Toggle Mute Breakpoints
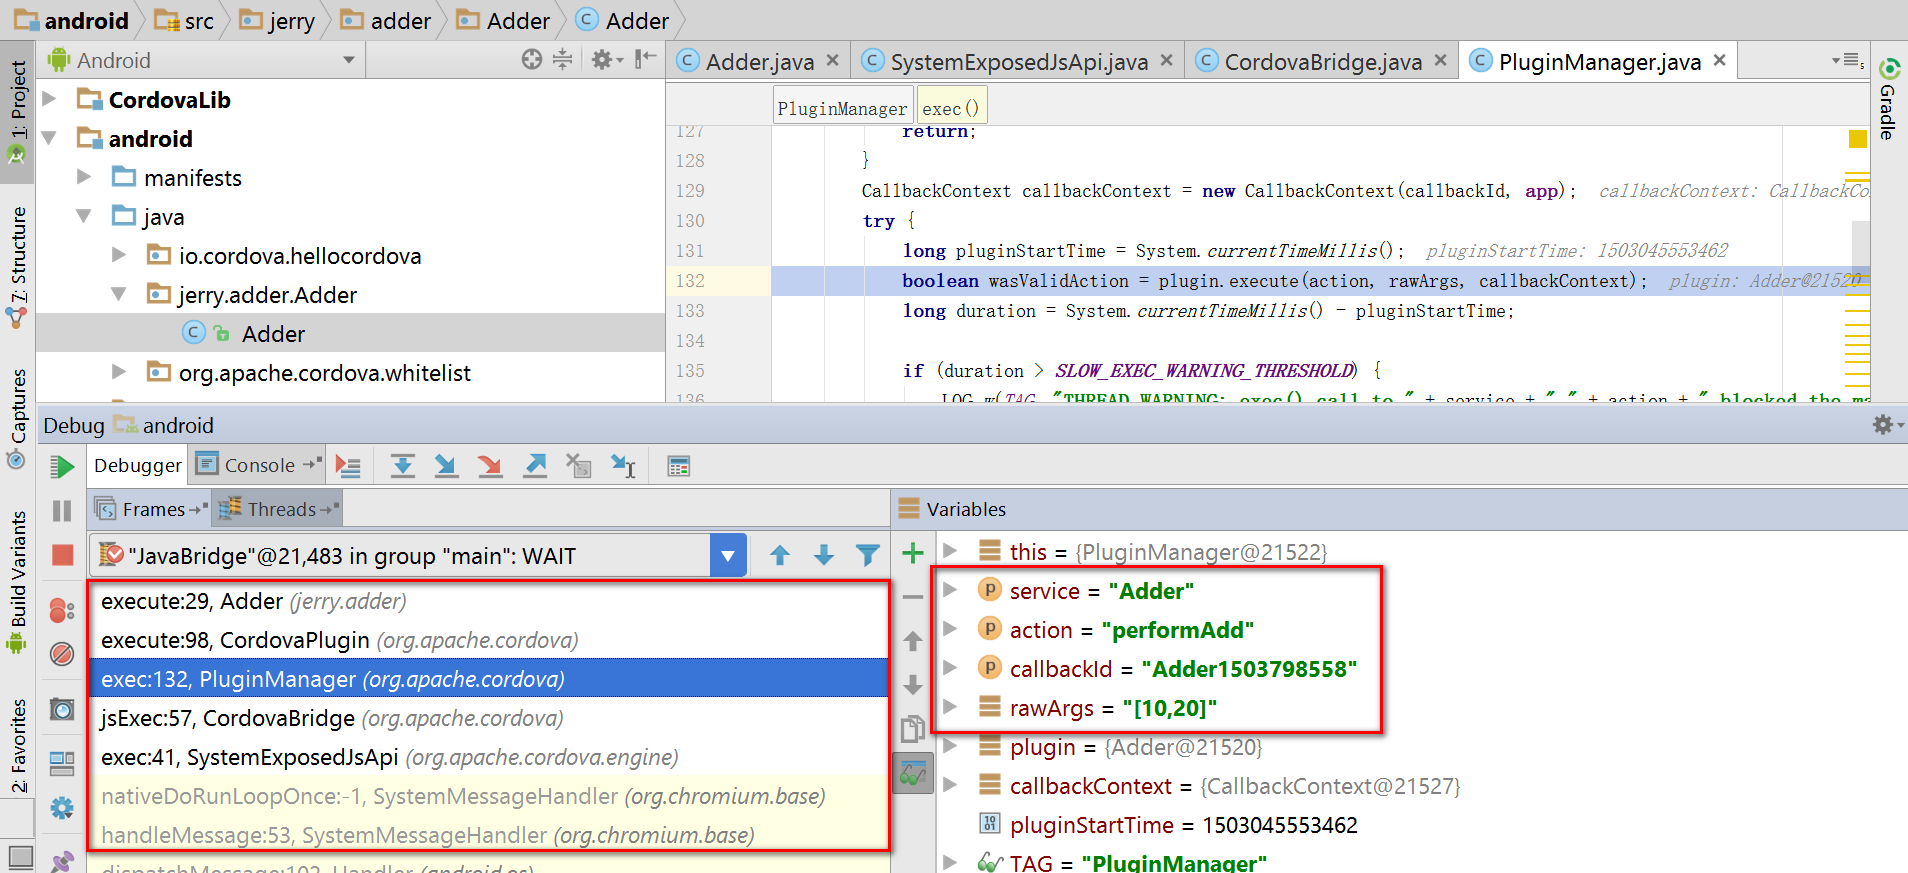Image resolution: width=1908 pixels, height=873 pixels. tap(62, 654)
